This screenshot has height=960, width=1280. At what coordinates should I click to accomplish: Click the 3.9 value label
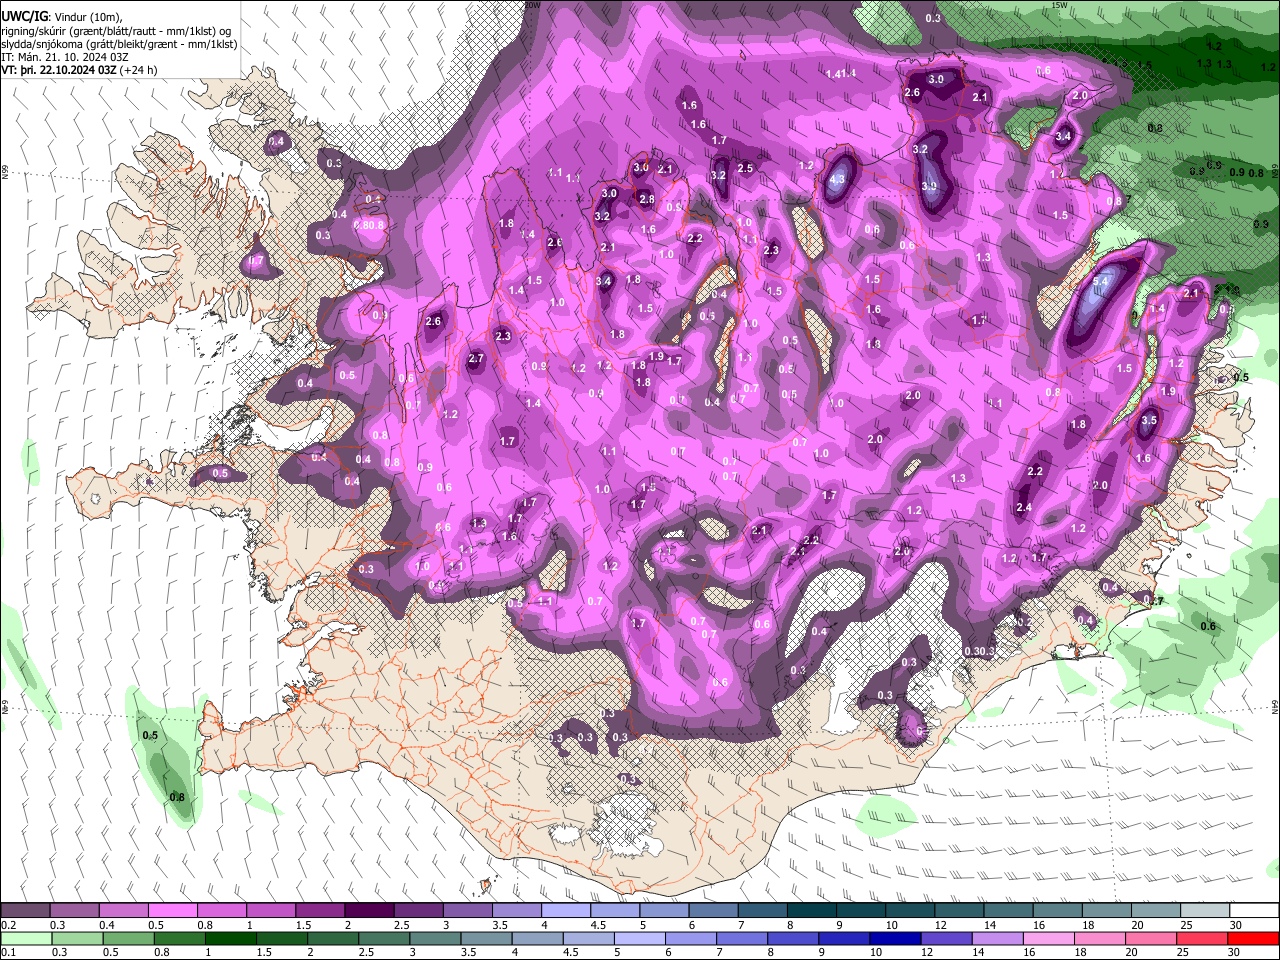click(x=929, y=186)
